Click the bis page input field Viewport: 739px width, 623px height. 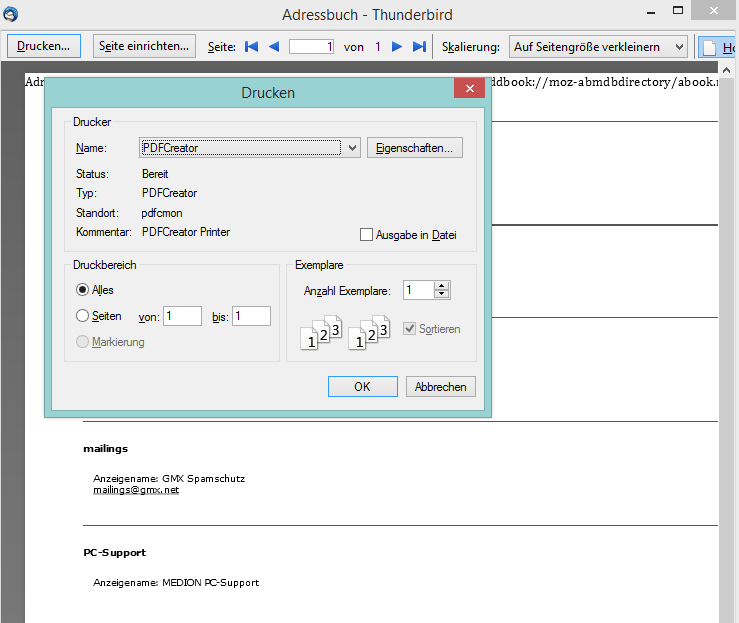pyautogui.click(x=251, y=316)
